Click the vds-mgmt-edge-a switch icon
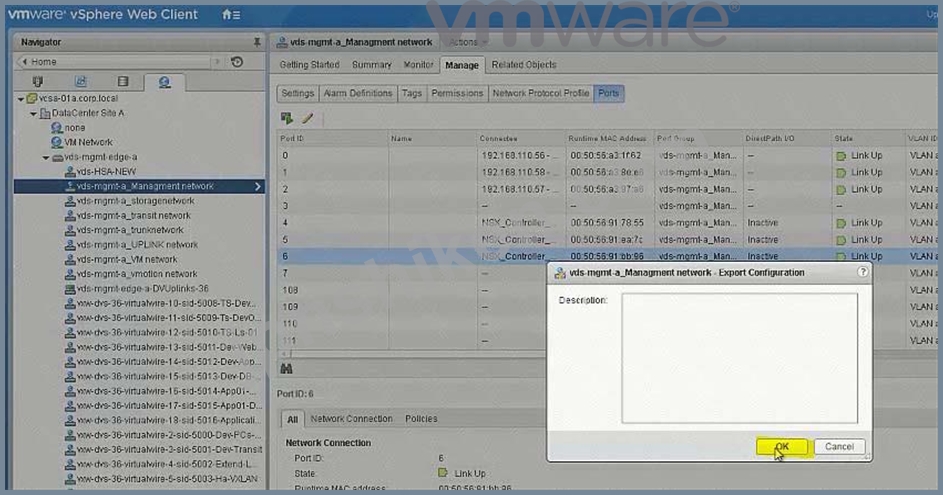Viewport: 943px width, 495px height. pos(57,158)
